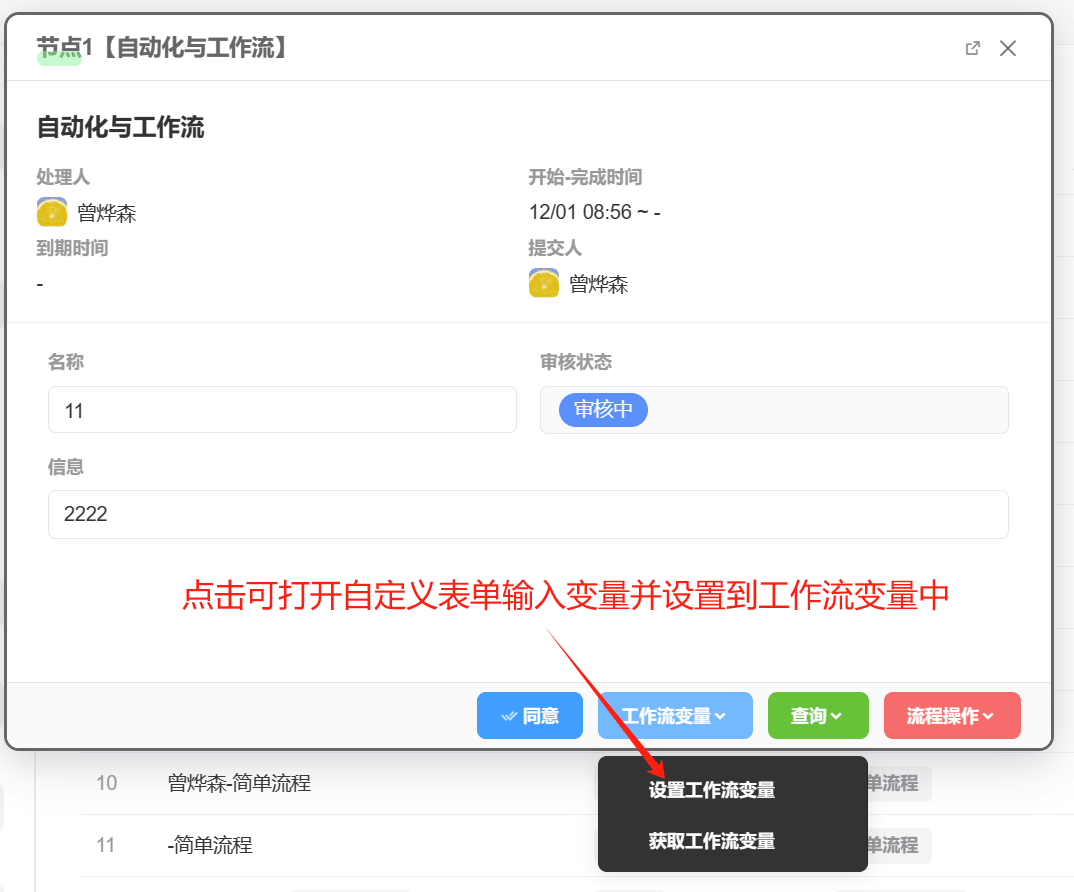Click the 简单流程 tag in row 11
Viewport: 1074px width, 892px height.
tap(895, 845)
